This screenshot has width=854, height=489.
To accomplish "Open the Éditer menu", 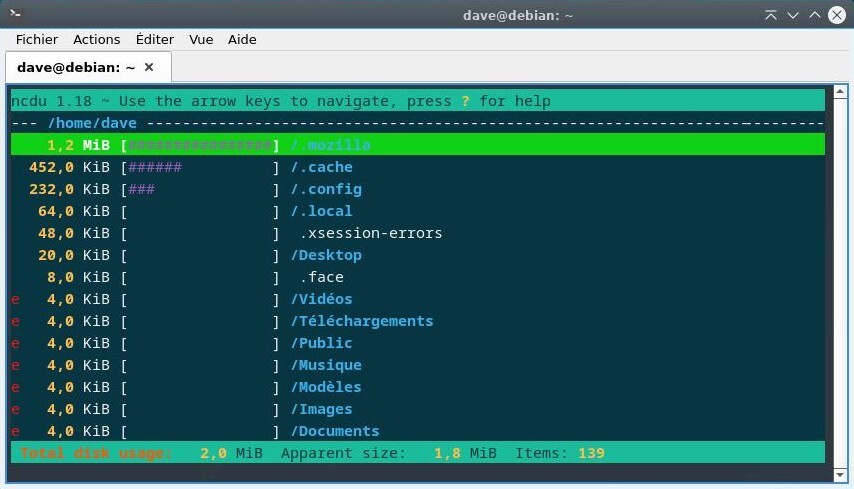I will [x=154, y=39].
